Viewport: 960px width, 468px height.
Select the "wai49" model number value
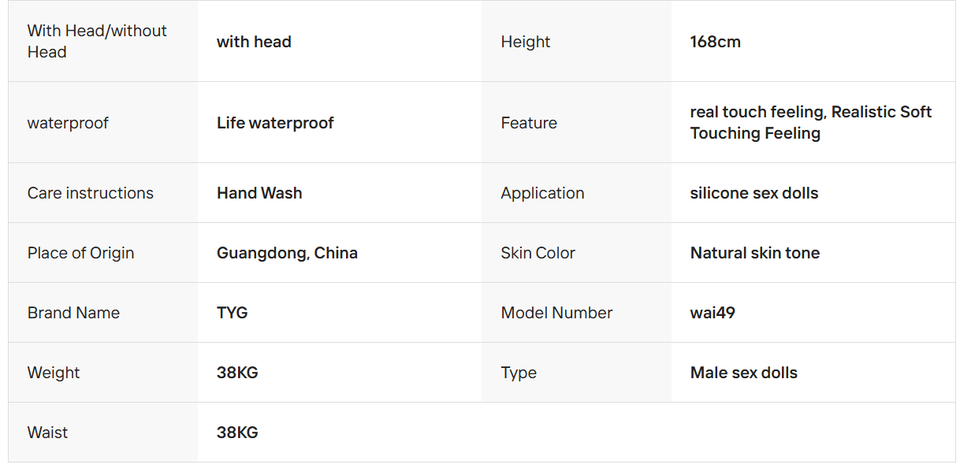point(713,313)
